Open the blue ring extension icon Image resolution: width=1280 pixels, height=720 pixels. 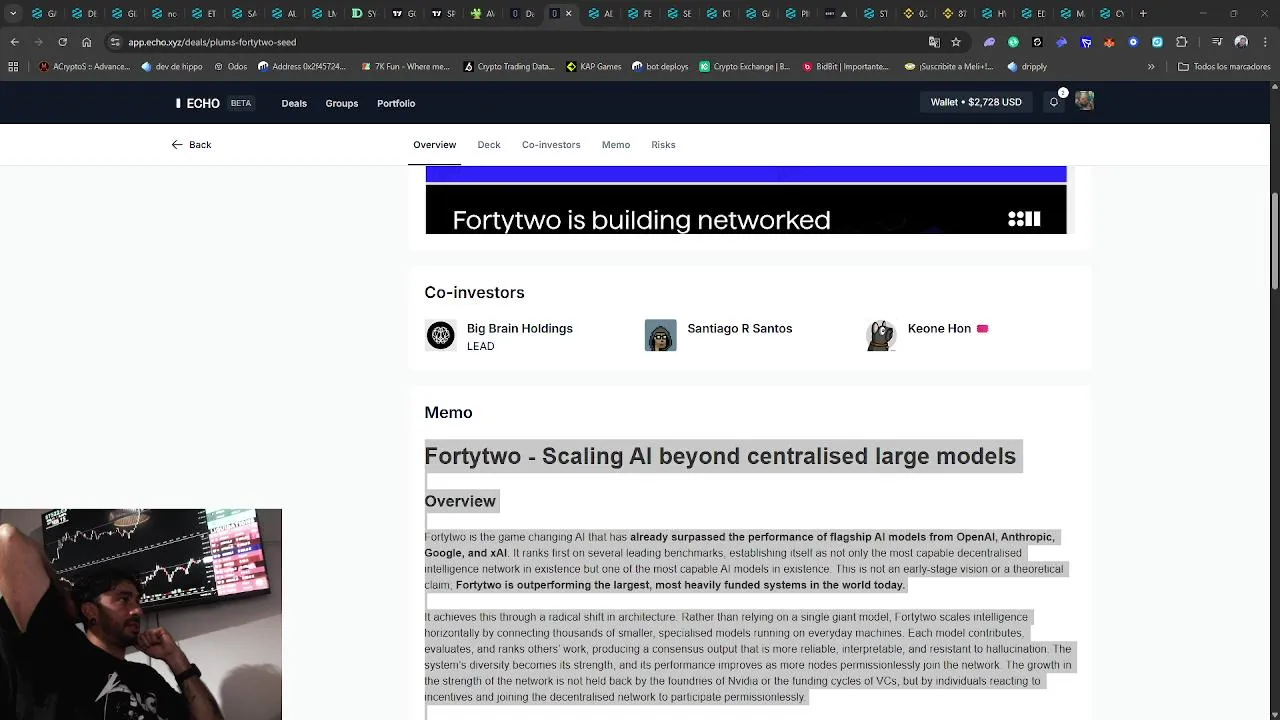point(1133,42)
